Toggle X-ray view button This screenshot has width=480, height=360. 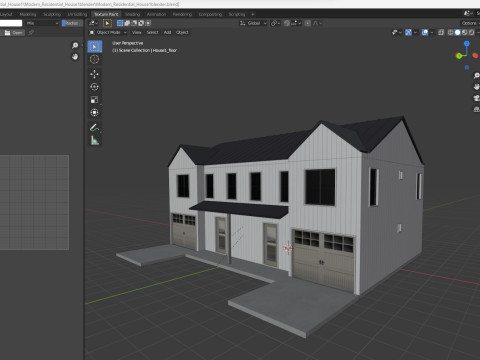pos(441,32)
